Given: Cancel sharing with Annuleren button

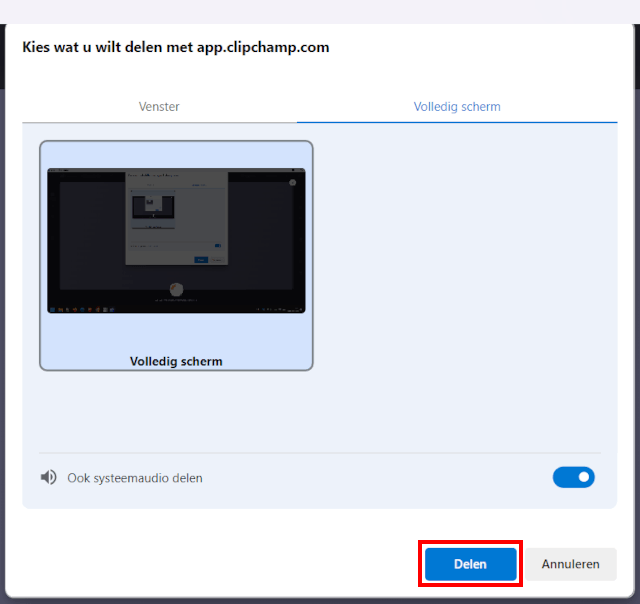Looking at the screenshot, I should 571,564.
